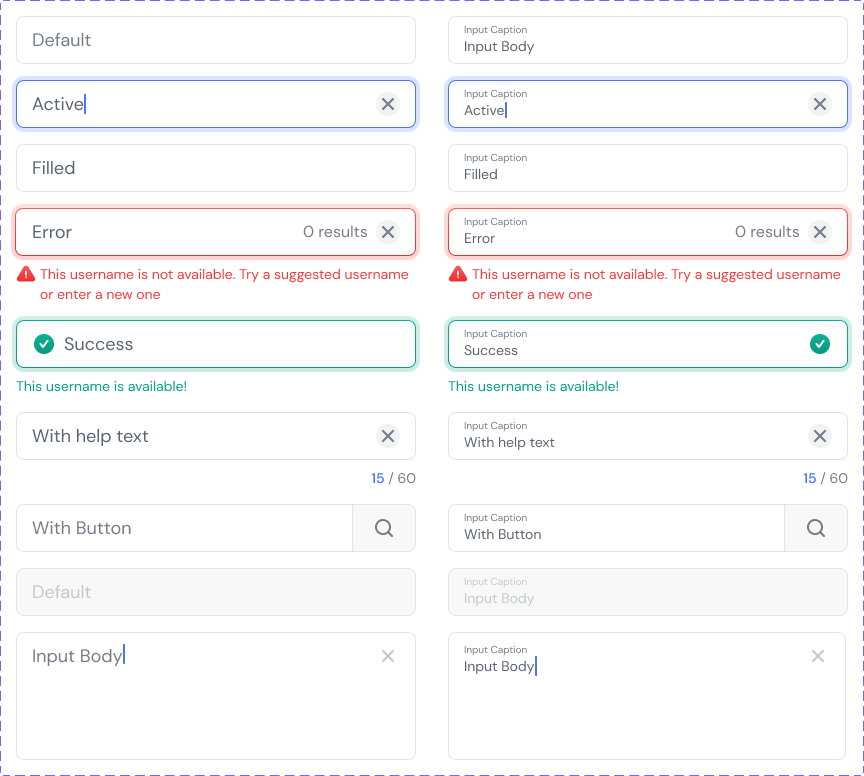Click the X icon in the captioned Error input
This screenshot has height=776, width=864.
(x=820, y=232)
